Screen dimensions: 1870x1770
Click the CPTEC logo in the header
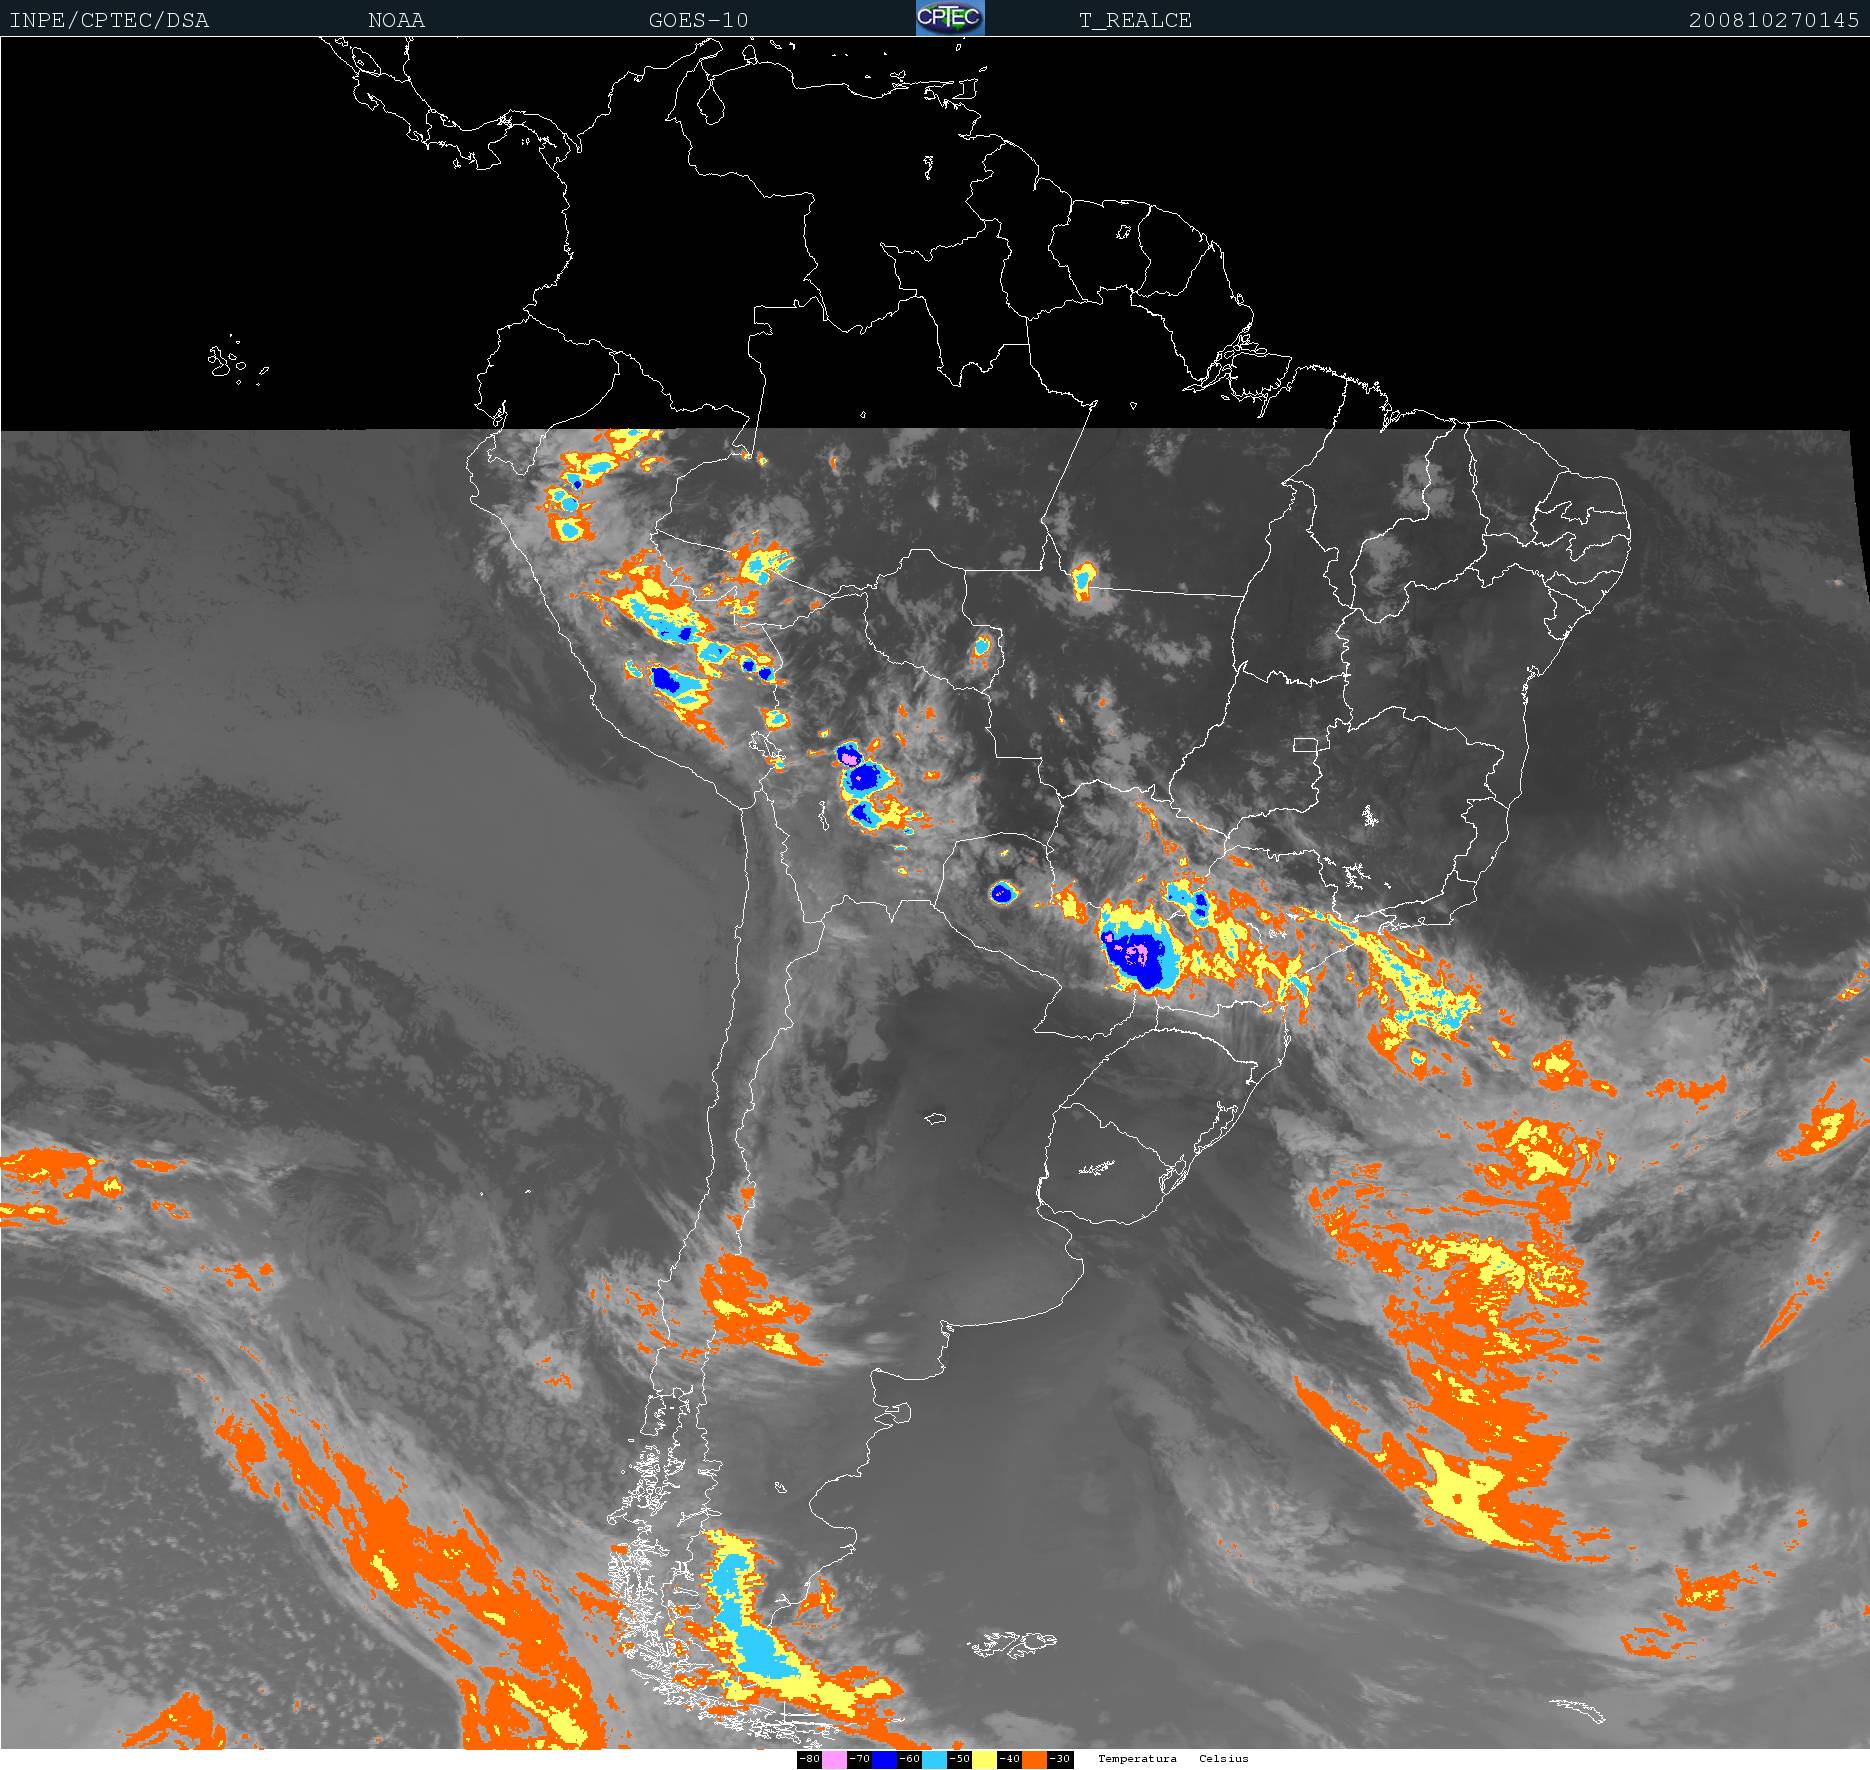click(x=950, y=18)
